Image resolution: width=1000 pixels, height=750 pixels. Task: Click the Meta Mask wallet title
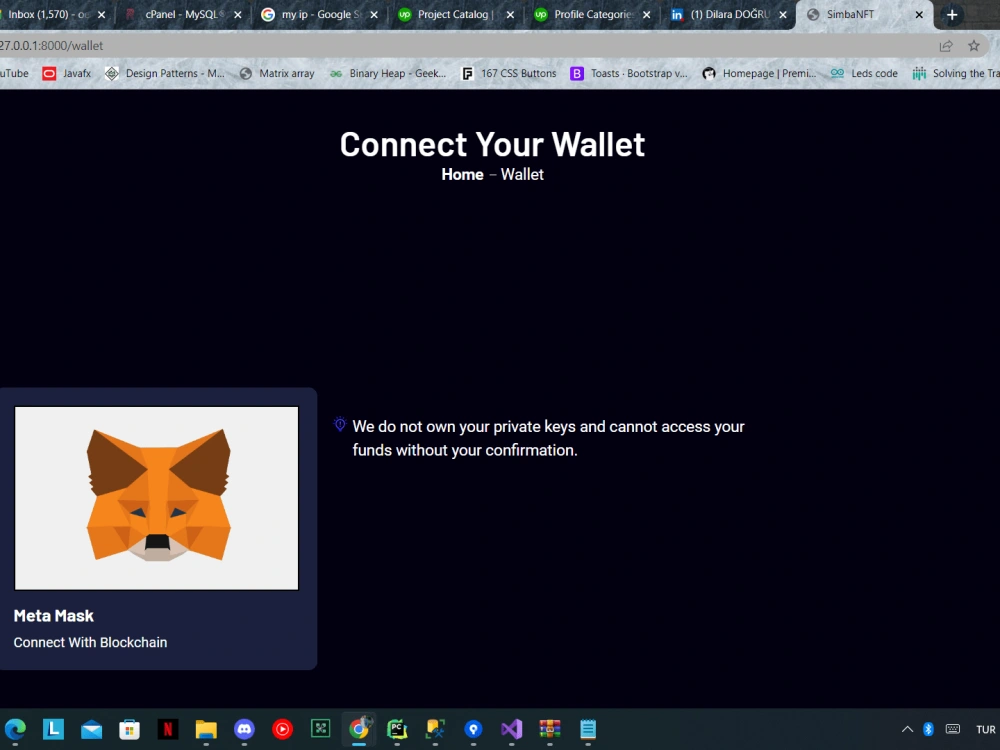click(54, 615)
